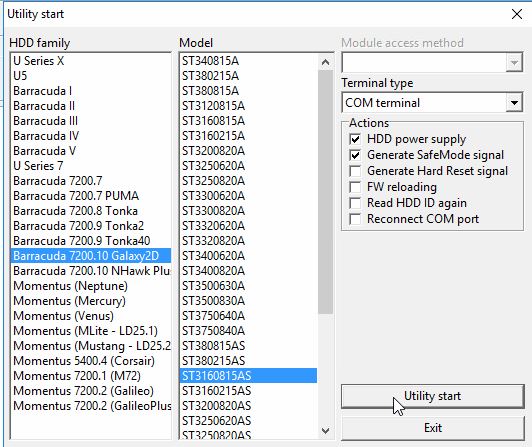Select Barracuda IV family
Image resolution: width=532 pixels, height=447 pixels.
(x=91, y=136)
